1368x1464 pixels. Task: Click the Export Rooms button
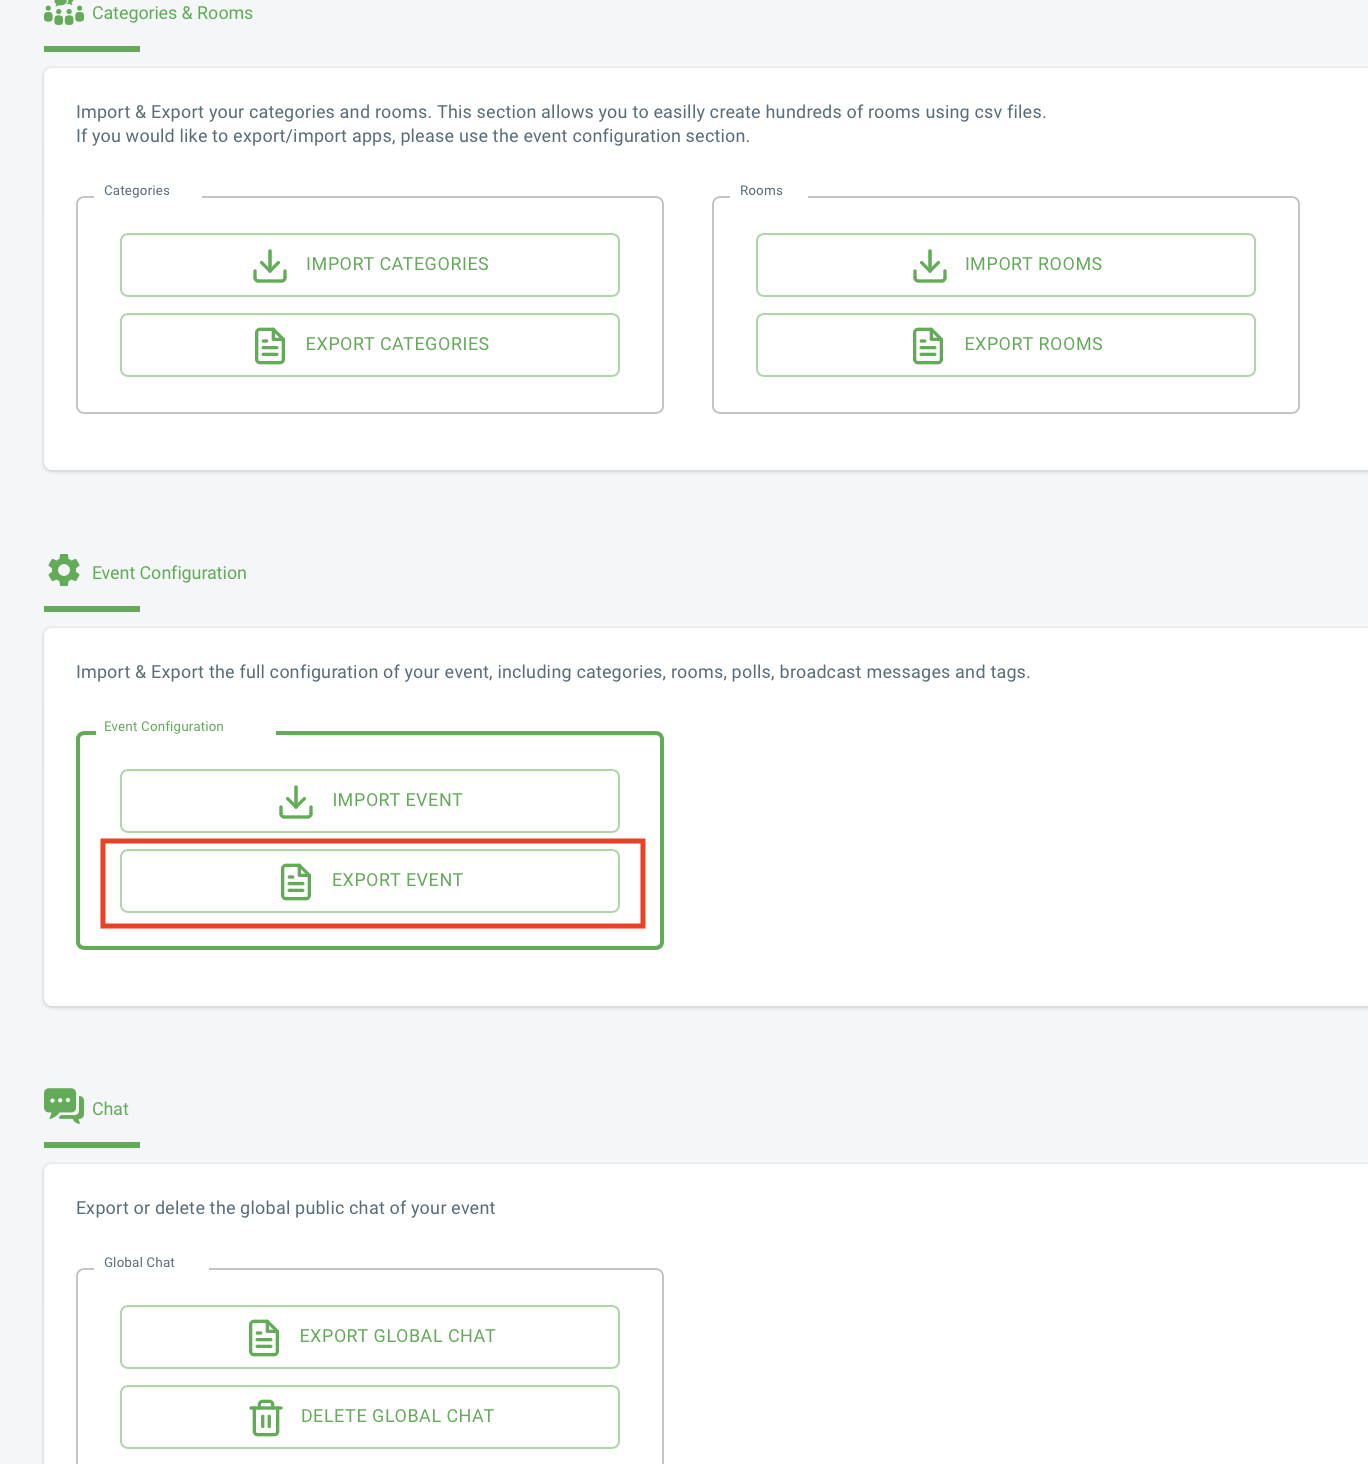pos(1006,345)
